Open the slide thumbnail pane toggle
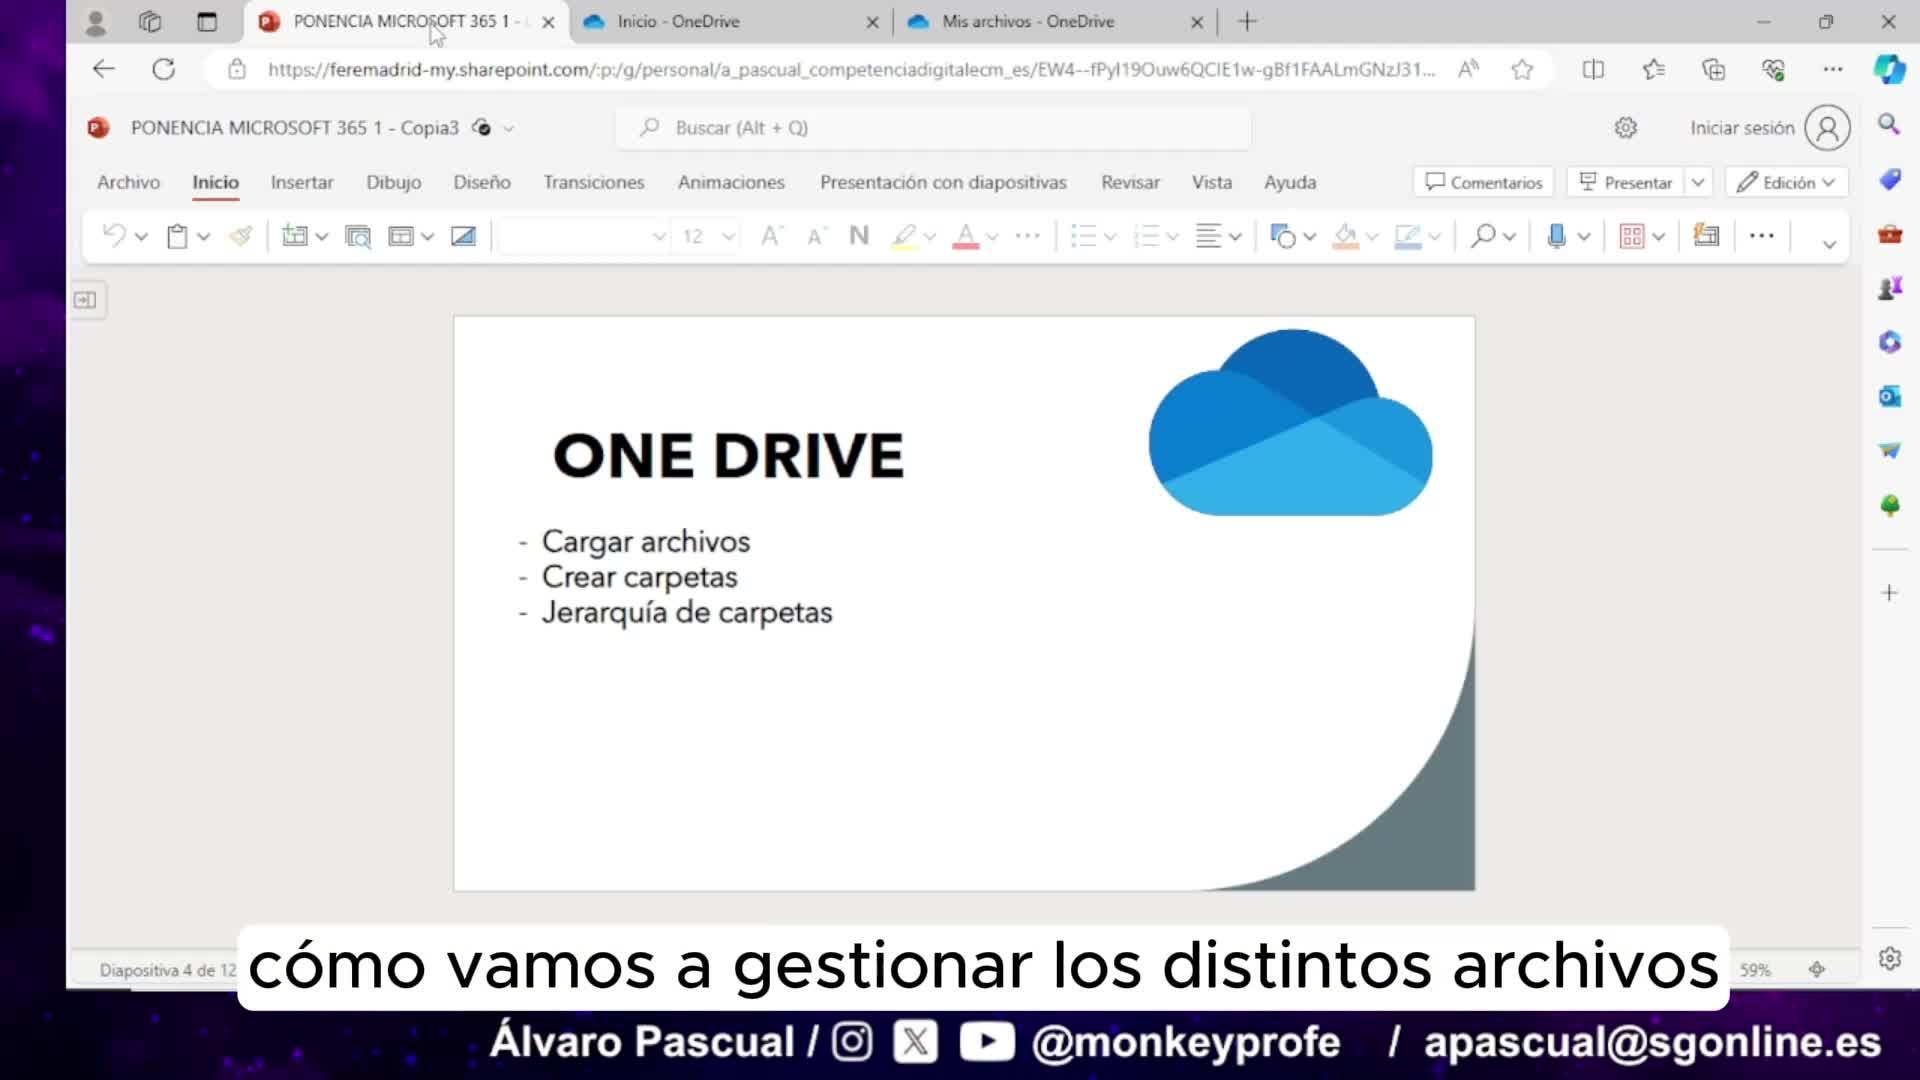 pos(86,300)
